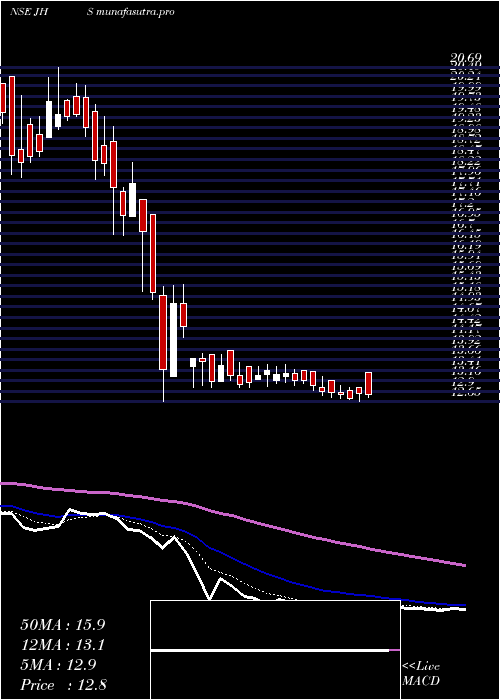Select the 50MA : 15.9 readout
Viewport: 500px width, 700px height.
(x=62, y=625)
